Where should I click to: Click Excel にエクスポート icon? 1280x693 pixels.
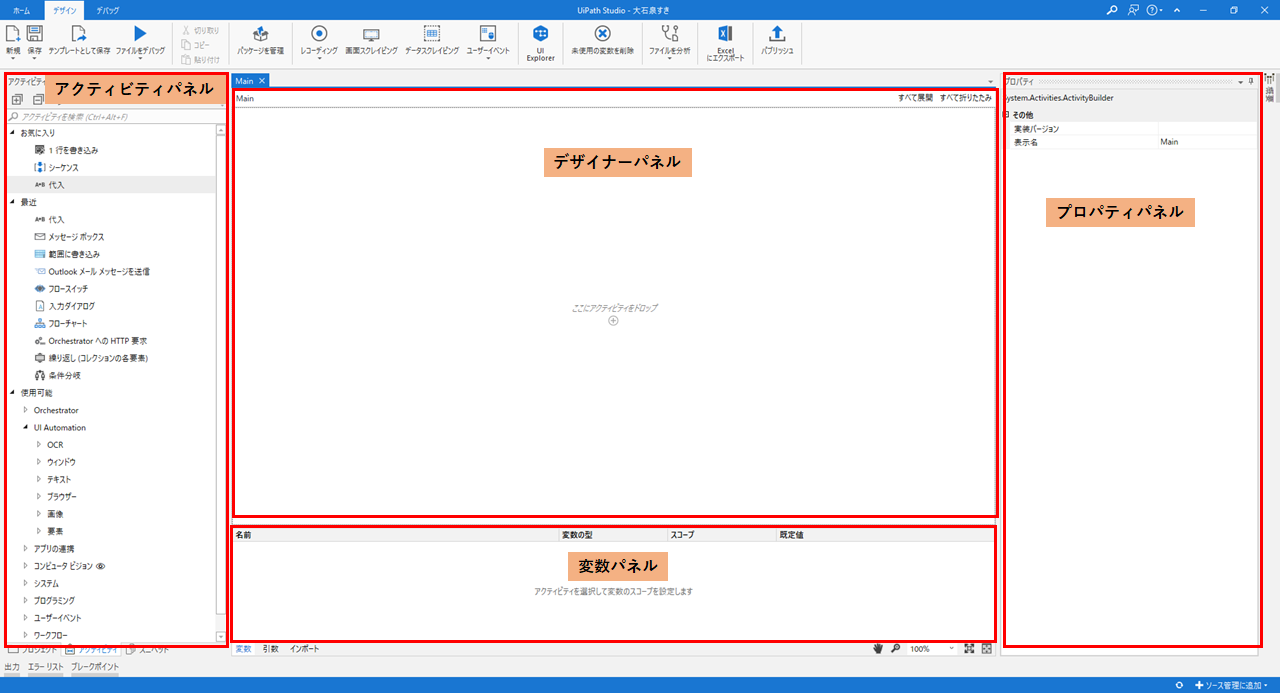726,34
